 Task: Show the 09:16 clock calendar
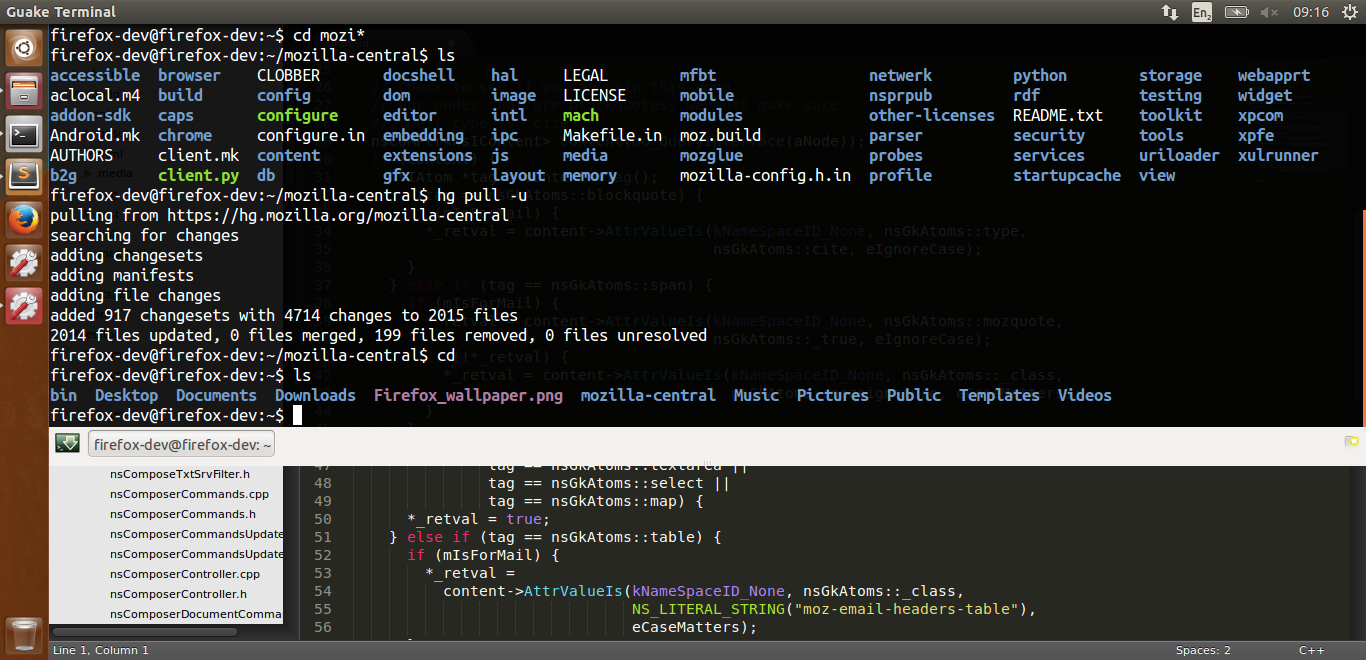tap(1311, 12)
